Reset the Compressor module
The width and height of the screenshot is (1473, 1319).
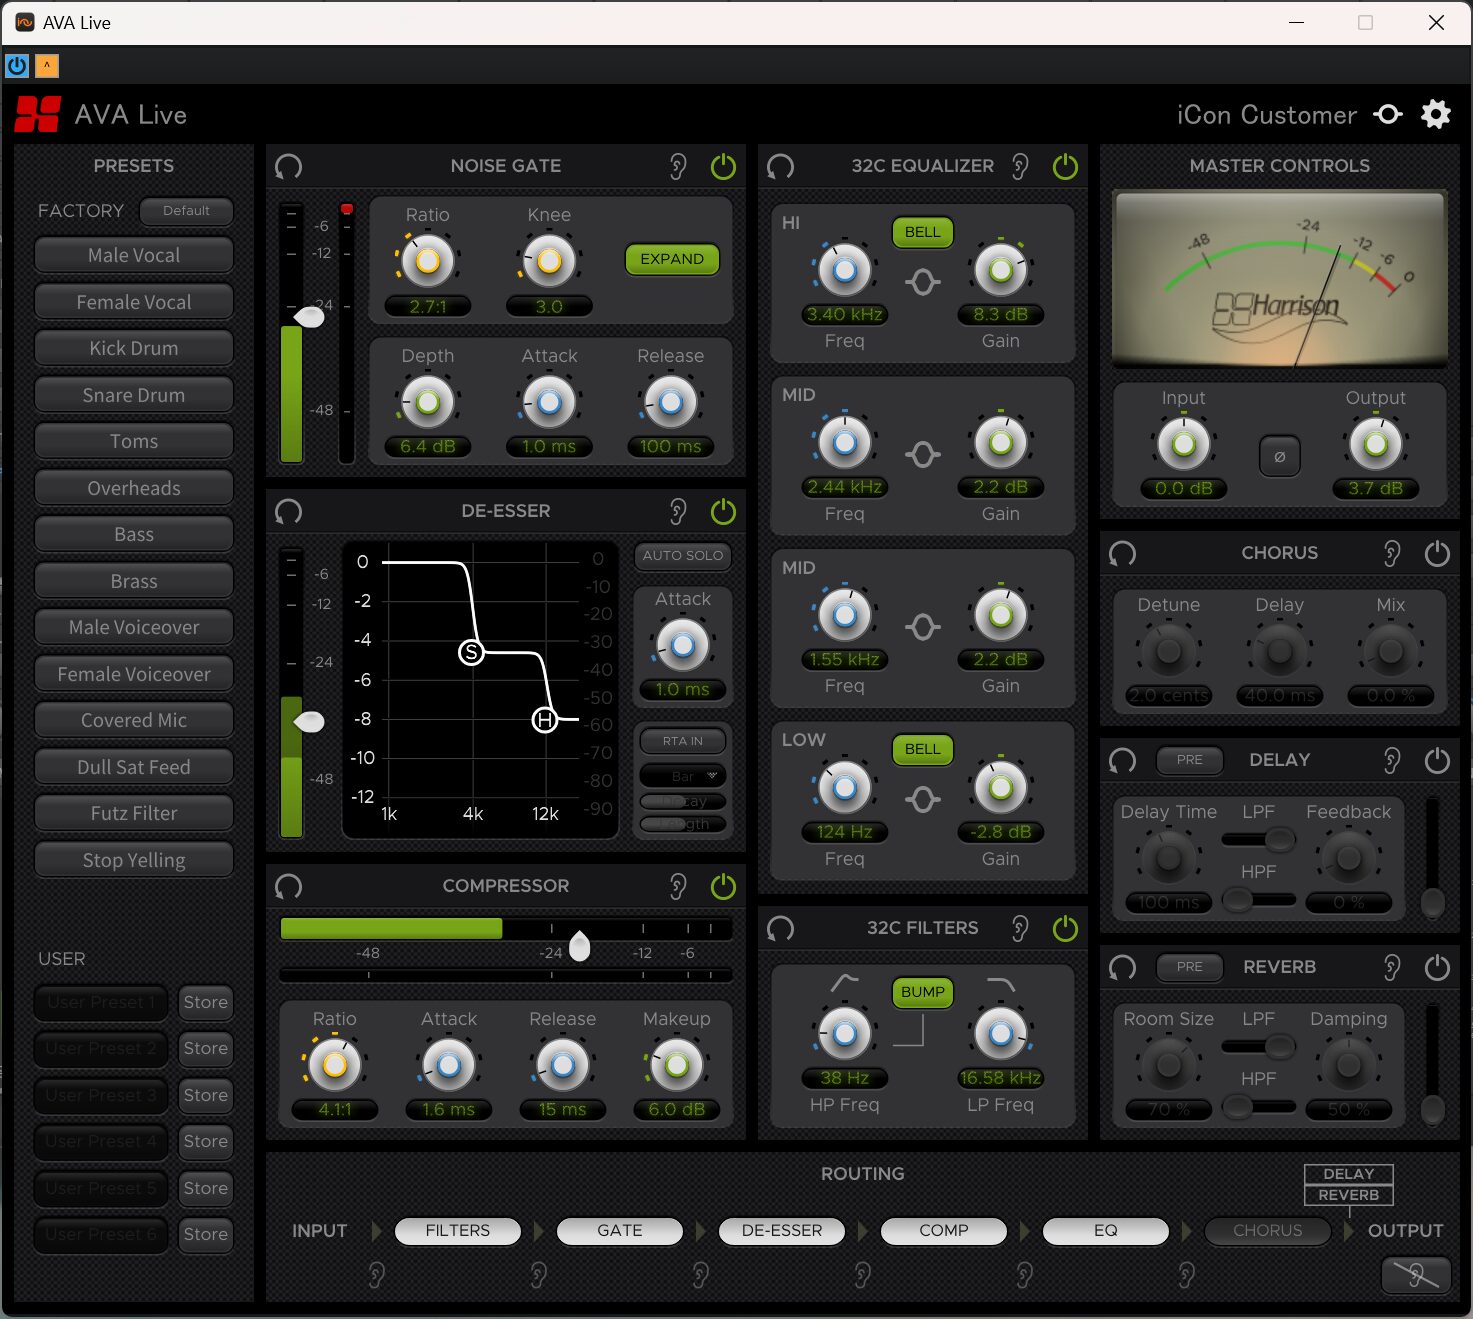tap(289, 886)
